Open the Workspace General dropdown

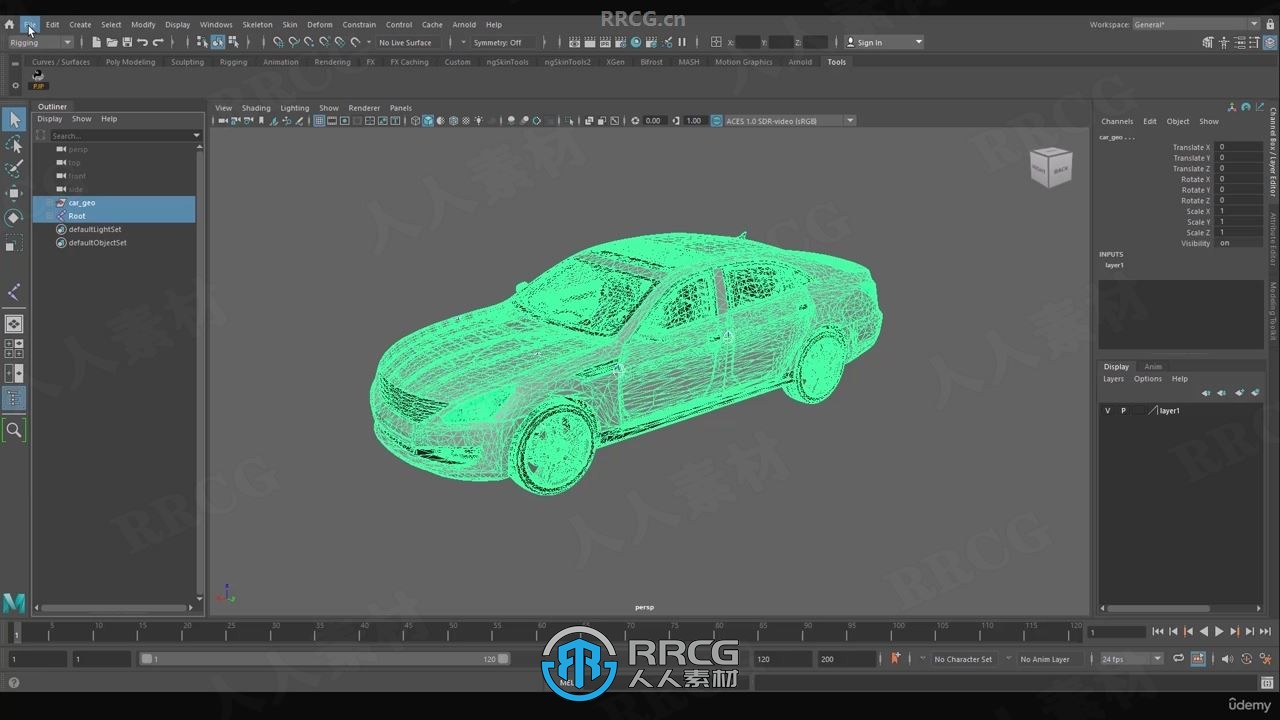1196,24
